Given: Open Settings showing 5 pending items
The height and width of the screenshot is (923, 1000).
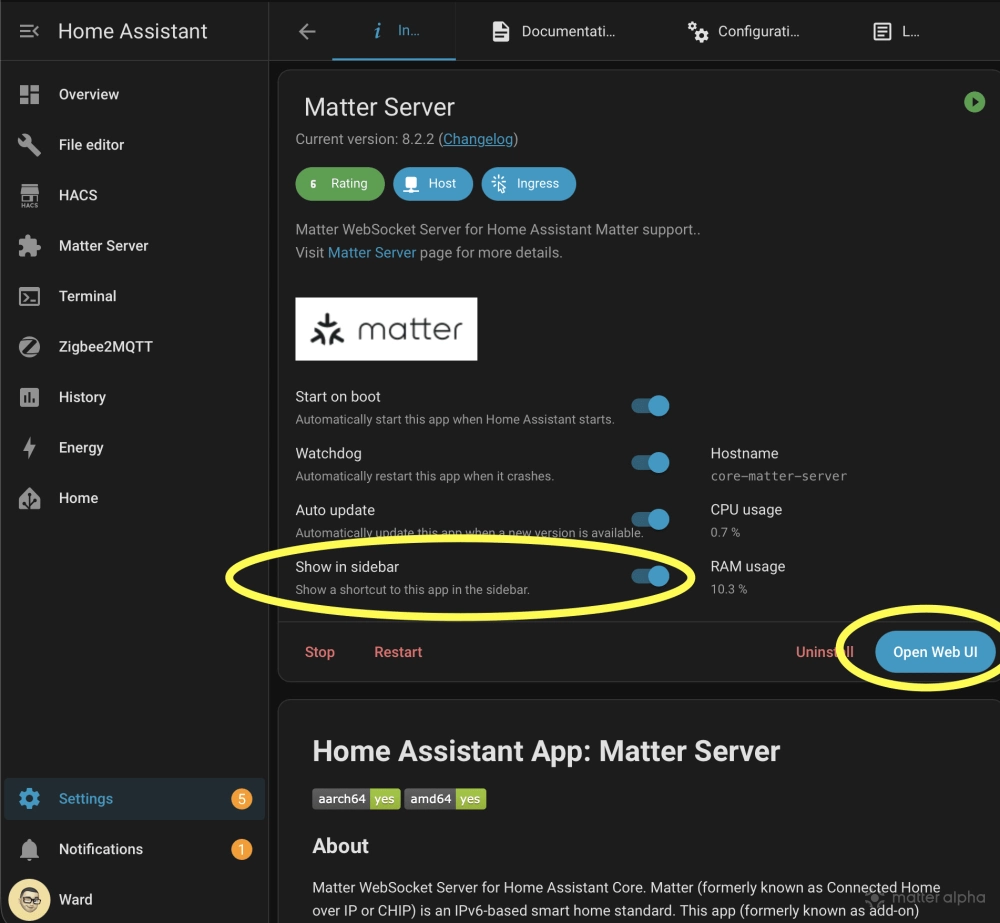Looking at the screenshot, I should click(x=86, y=798).
